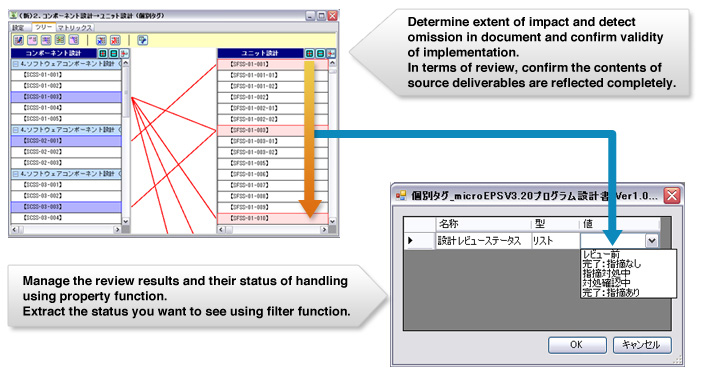Click red-arrow icon in ユニット設計 header
Screen dimensions: 720x380
click(x=331, y=54)
